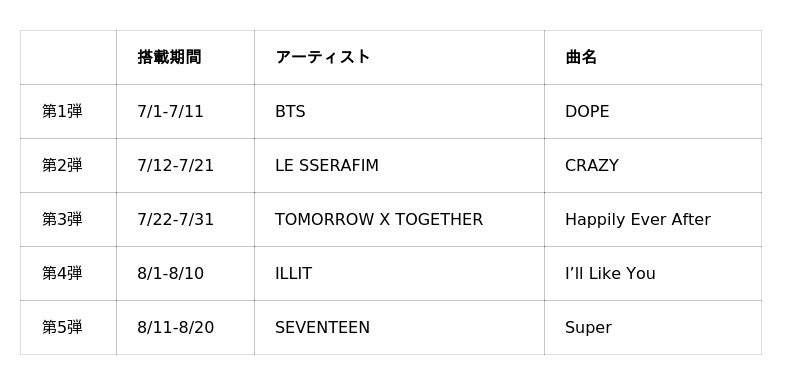The image size is (800, 385).
Task: Click the 7/1-7/11 date cell
Action: 170,111
